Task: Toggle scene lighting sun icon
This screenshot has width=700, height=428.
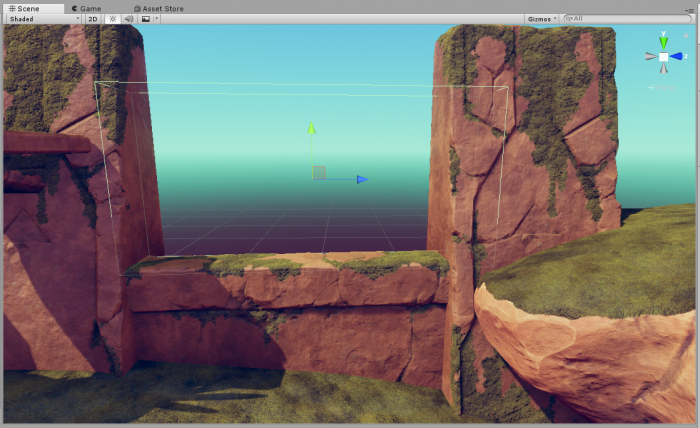Action: (x=112, y=19)
